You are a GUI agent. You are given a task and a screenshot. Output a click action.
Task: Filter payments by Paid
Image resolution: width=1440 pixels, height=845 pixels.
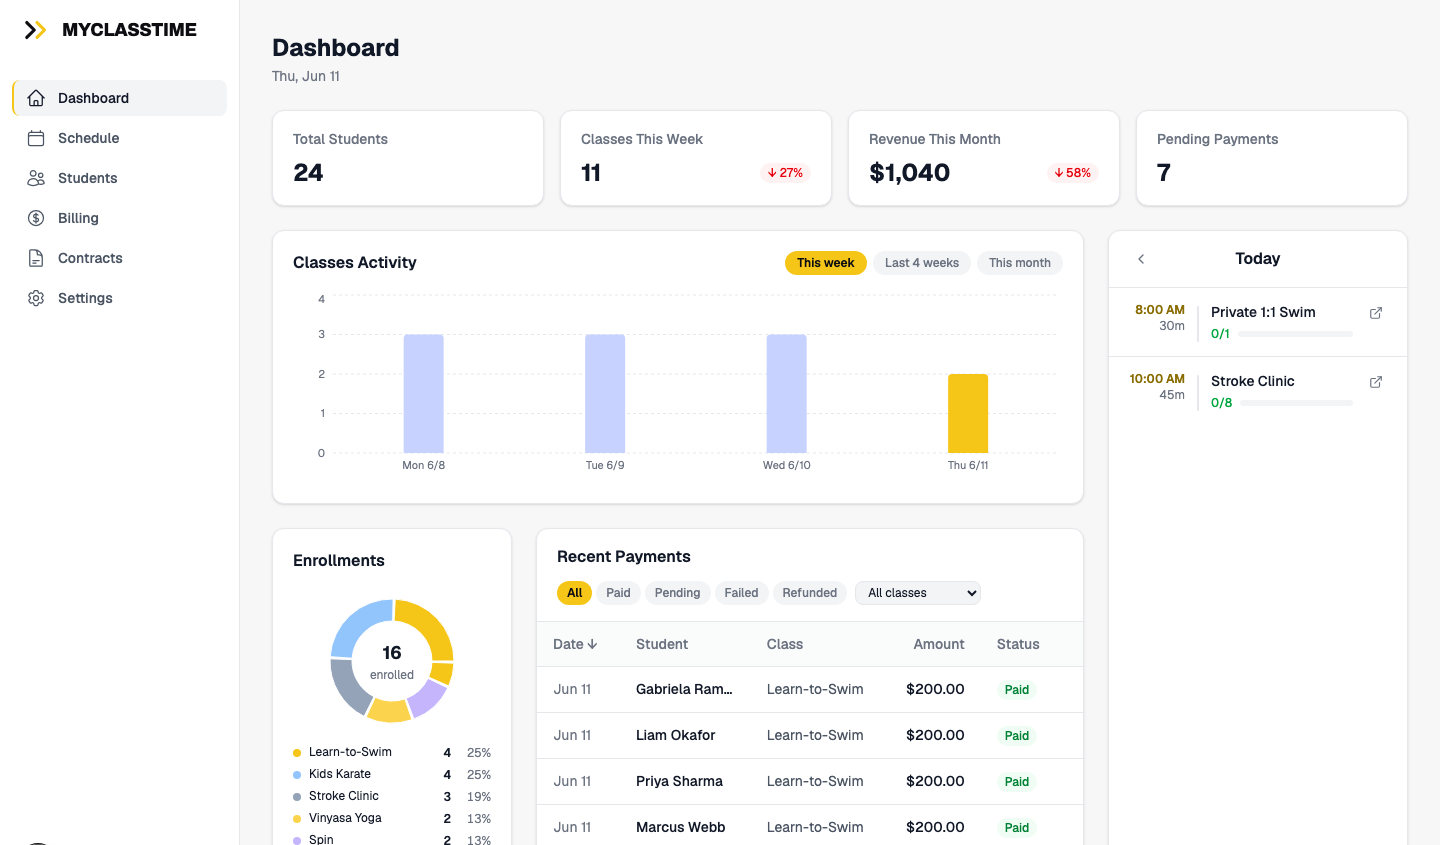[619, 593]
